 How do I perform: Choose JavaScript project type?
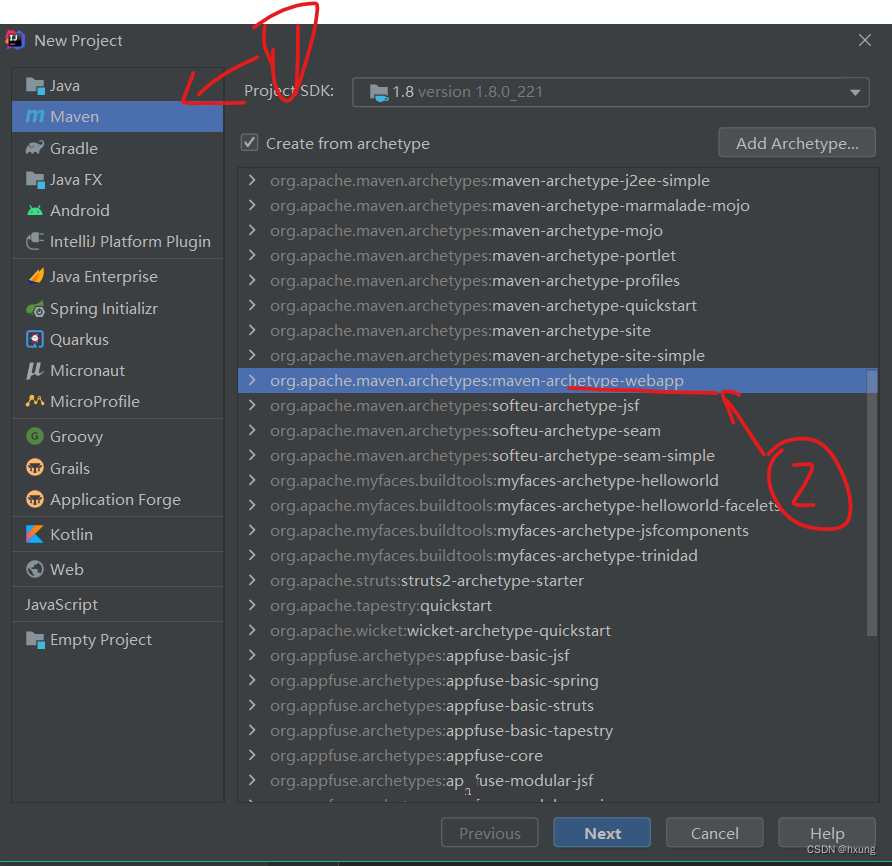pos(61,604)
